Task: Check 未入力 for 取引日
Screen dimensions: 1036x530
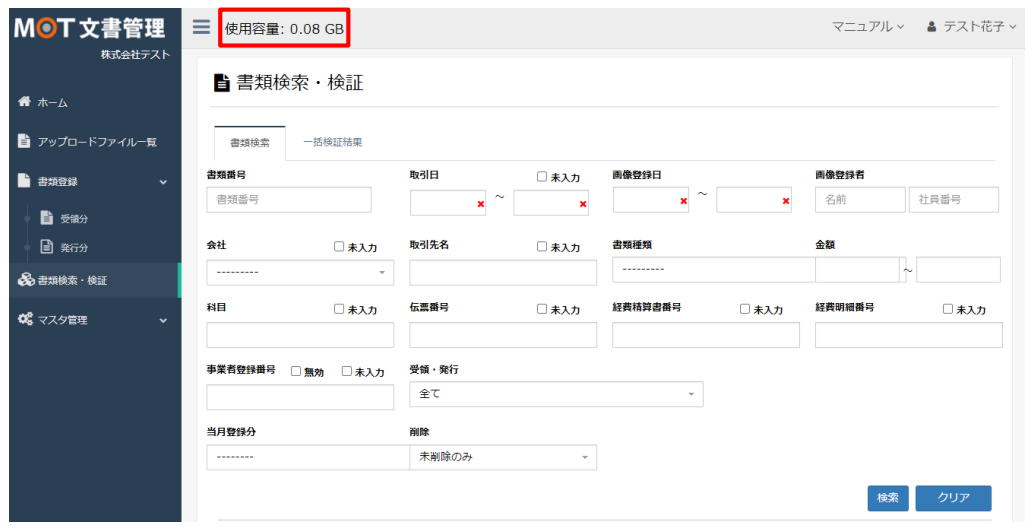Action: tap(542, 176)
